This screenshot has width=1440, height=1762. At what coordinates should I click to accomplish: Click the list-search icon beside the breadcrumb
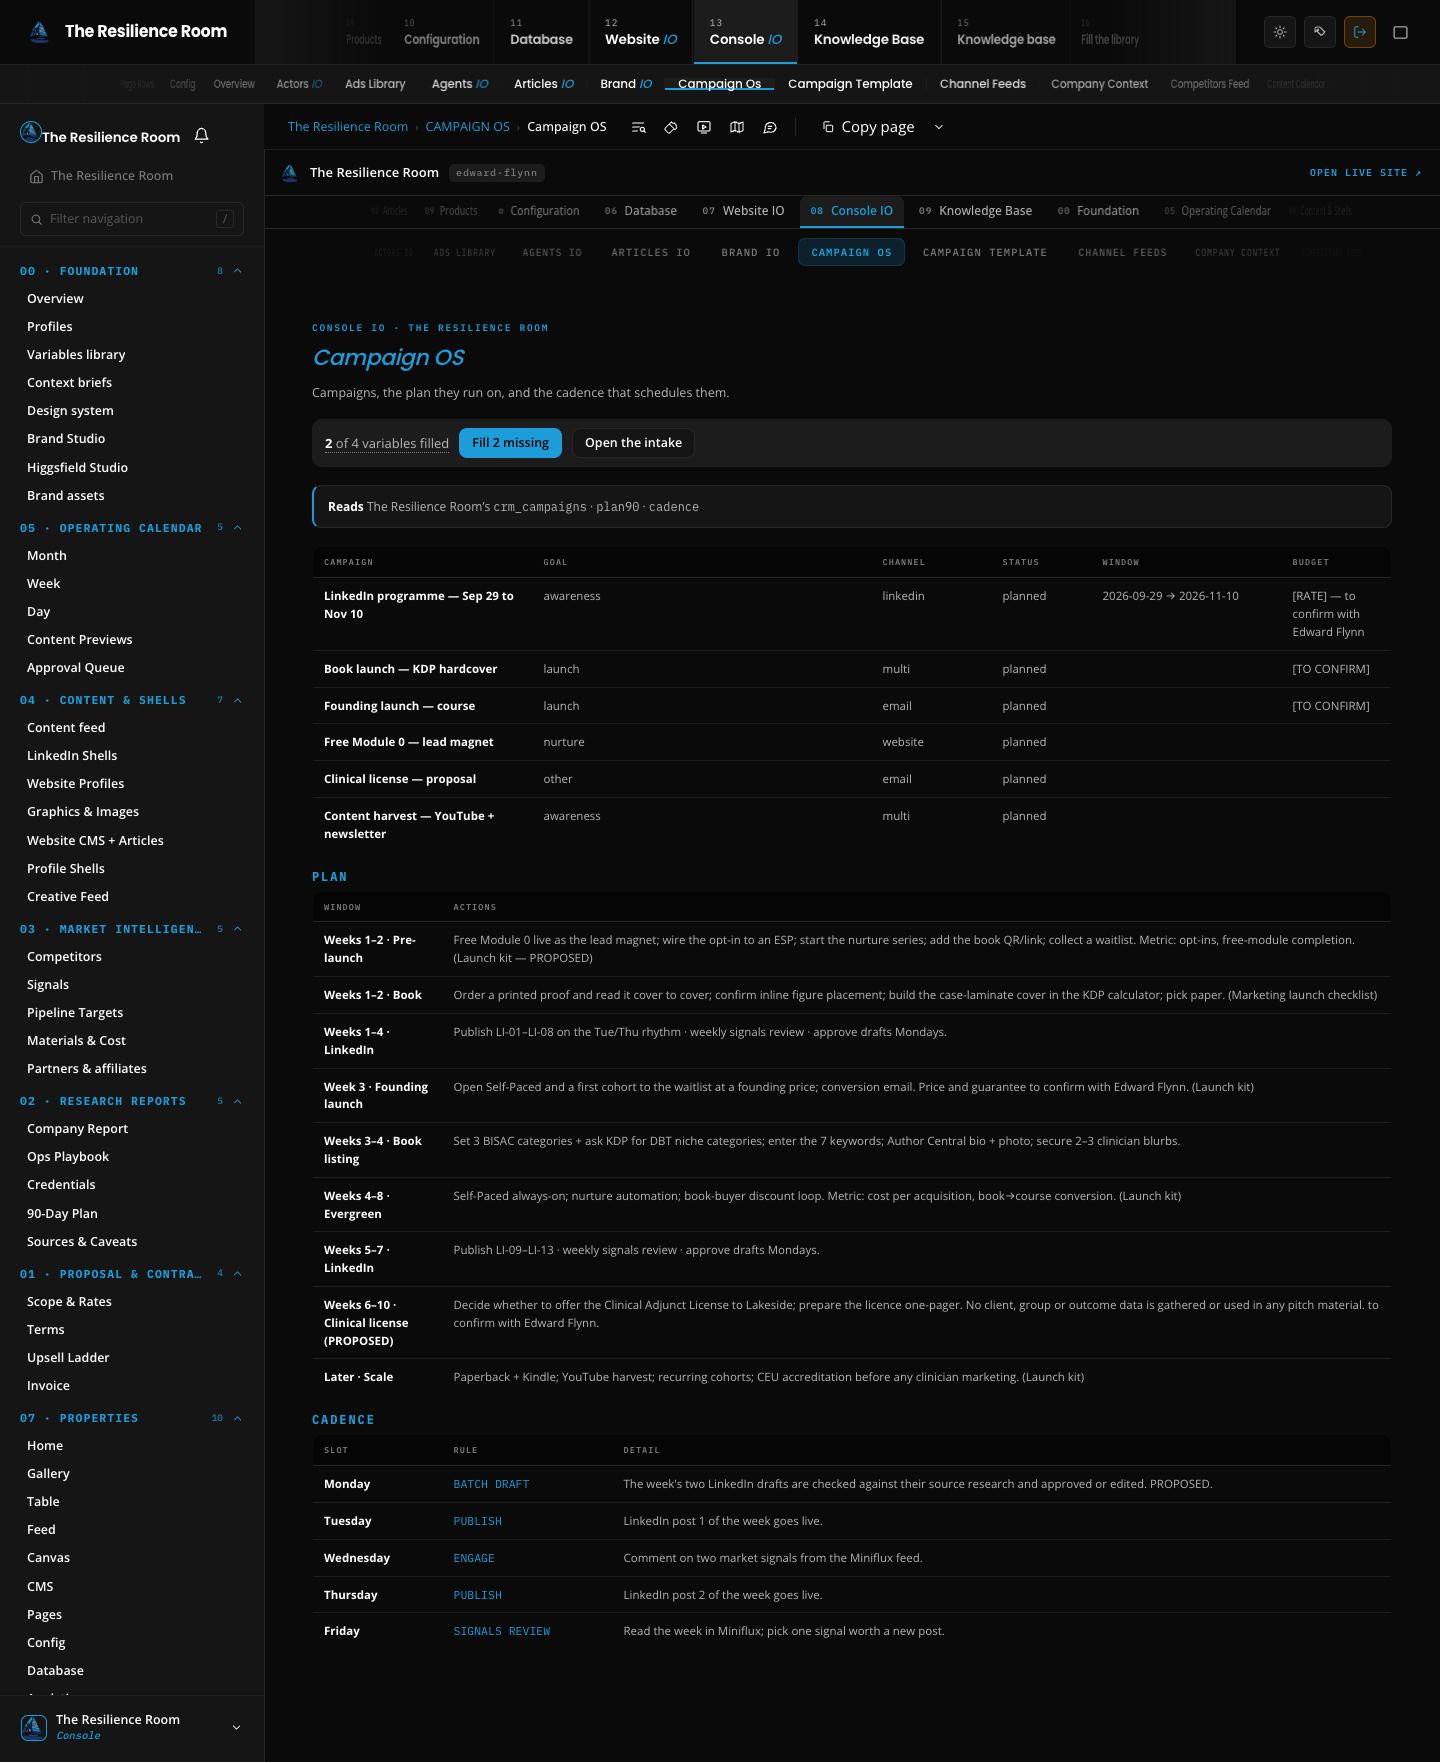638,127
